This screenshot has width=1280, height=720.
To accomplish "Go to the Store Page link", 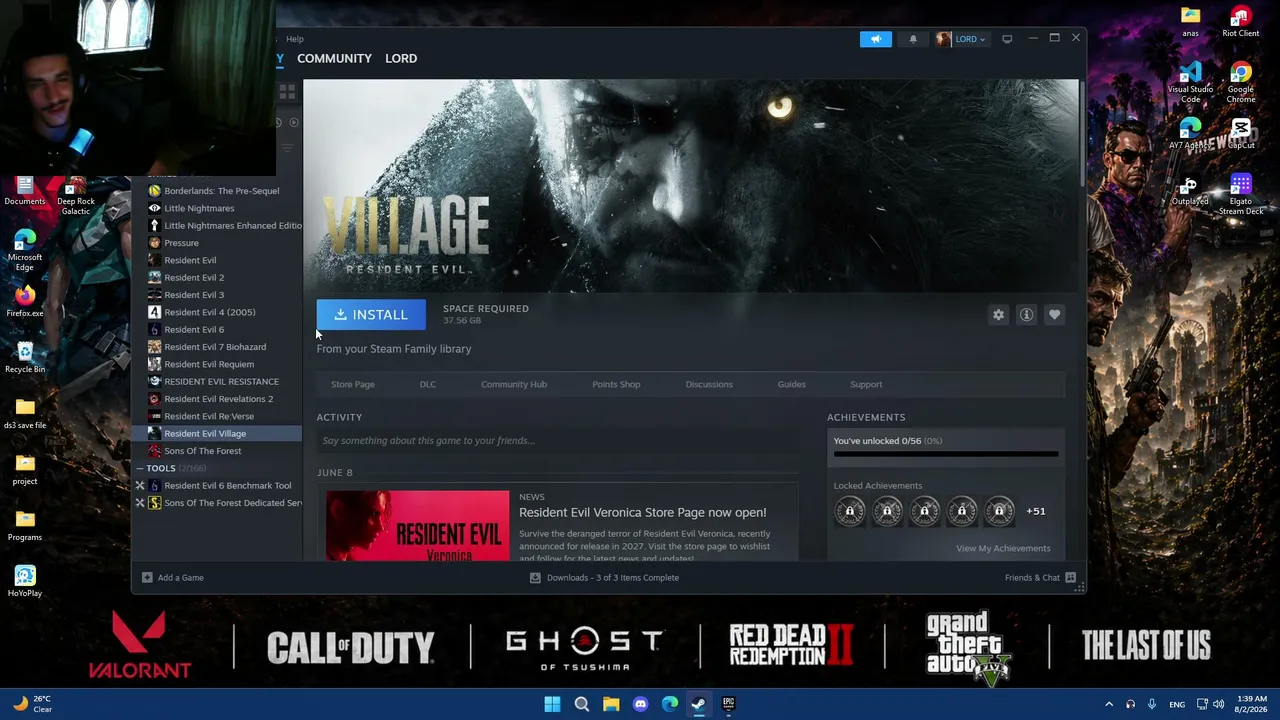I will click(353, 384).
